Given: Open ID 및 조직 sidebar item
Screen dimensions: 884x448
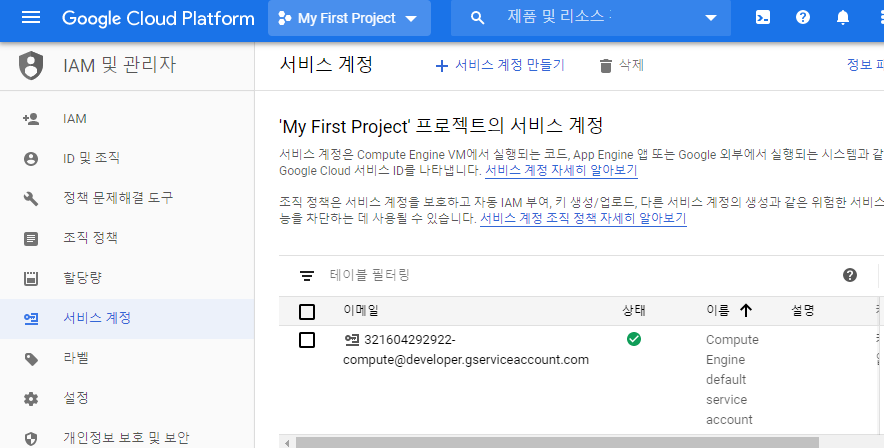Looking at the screenshot, I should (127, 158).
